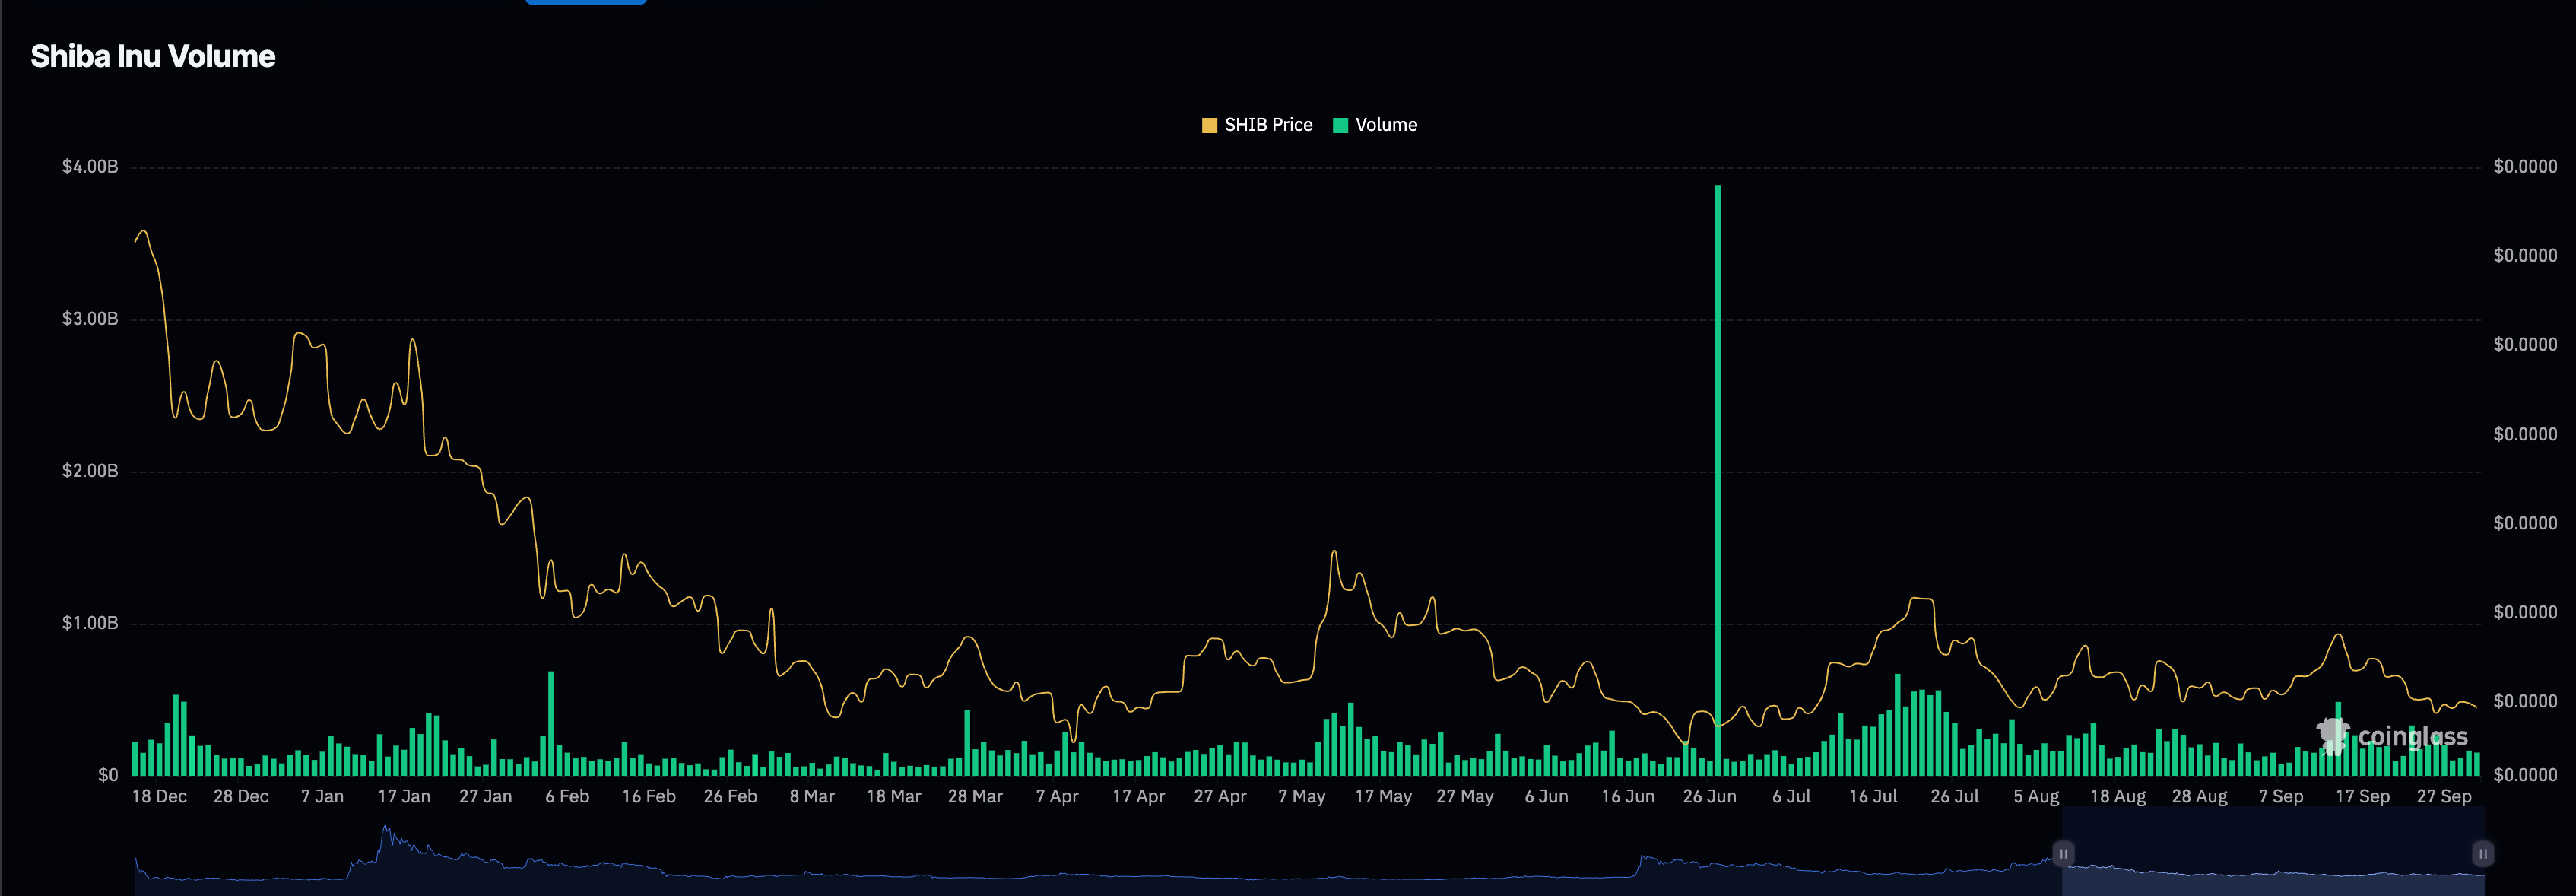
Task: Click the 26 Jun date axis label
Action: [x=1709, y=796]
